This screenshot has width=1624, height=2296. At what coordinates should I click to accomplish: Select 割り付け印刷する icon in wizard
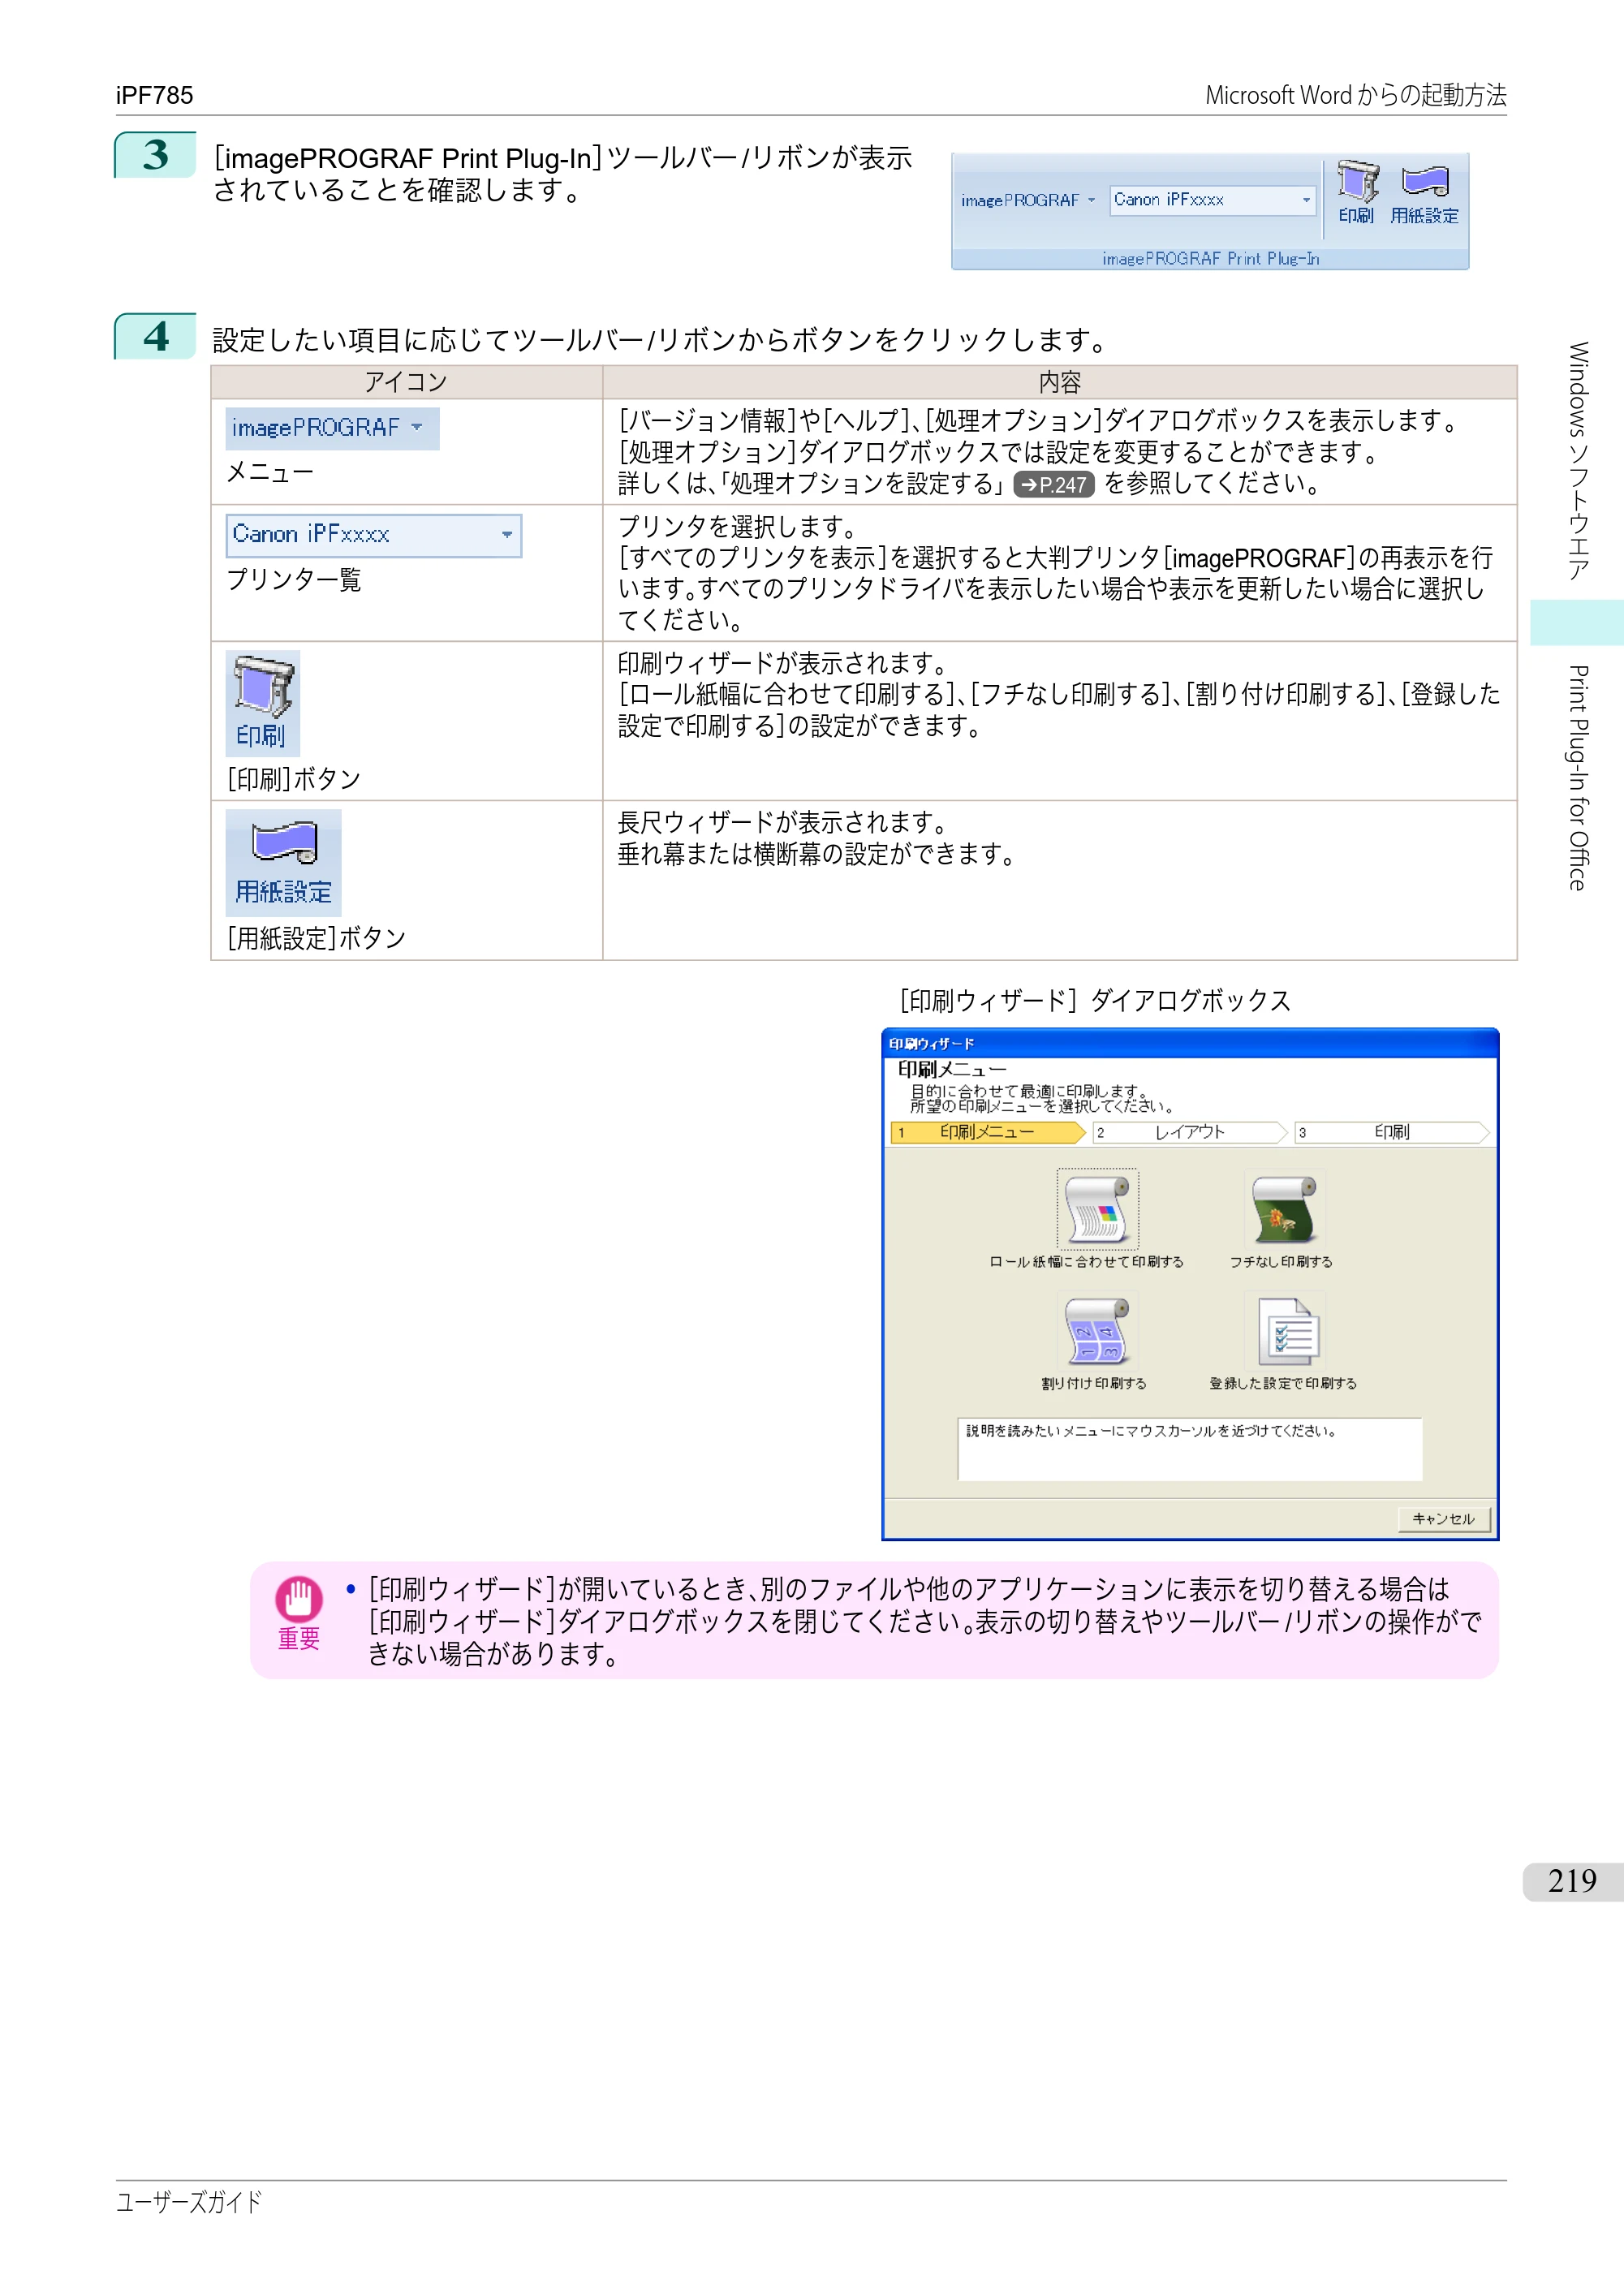(1097, 1331)
